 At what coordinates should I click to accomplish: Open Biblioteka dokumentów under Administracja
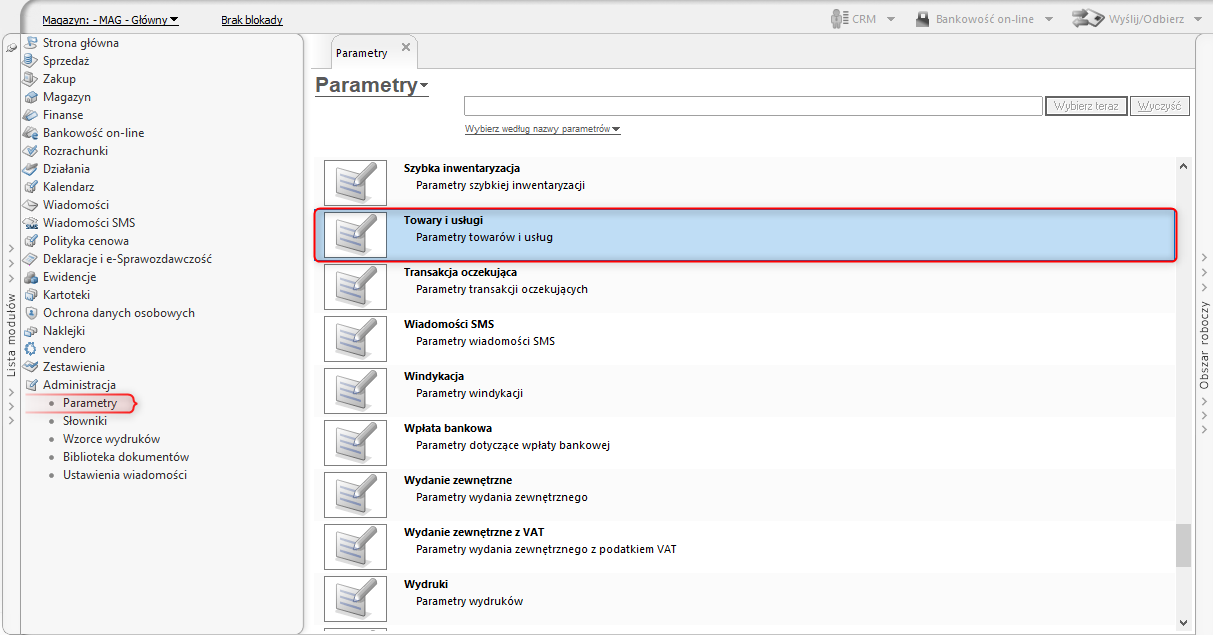click(126, 457)
